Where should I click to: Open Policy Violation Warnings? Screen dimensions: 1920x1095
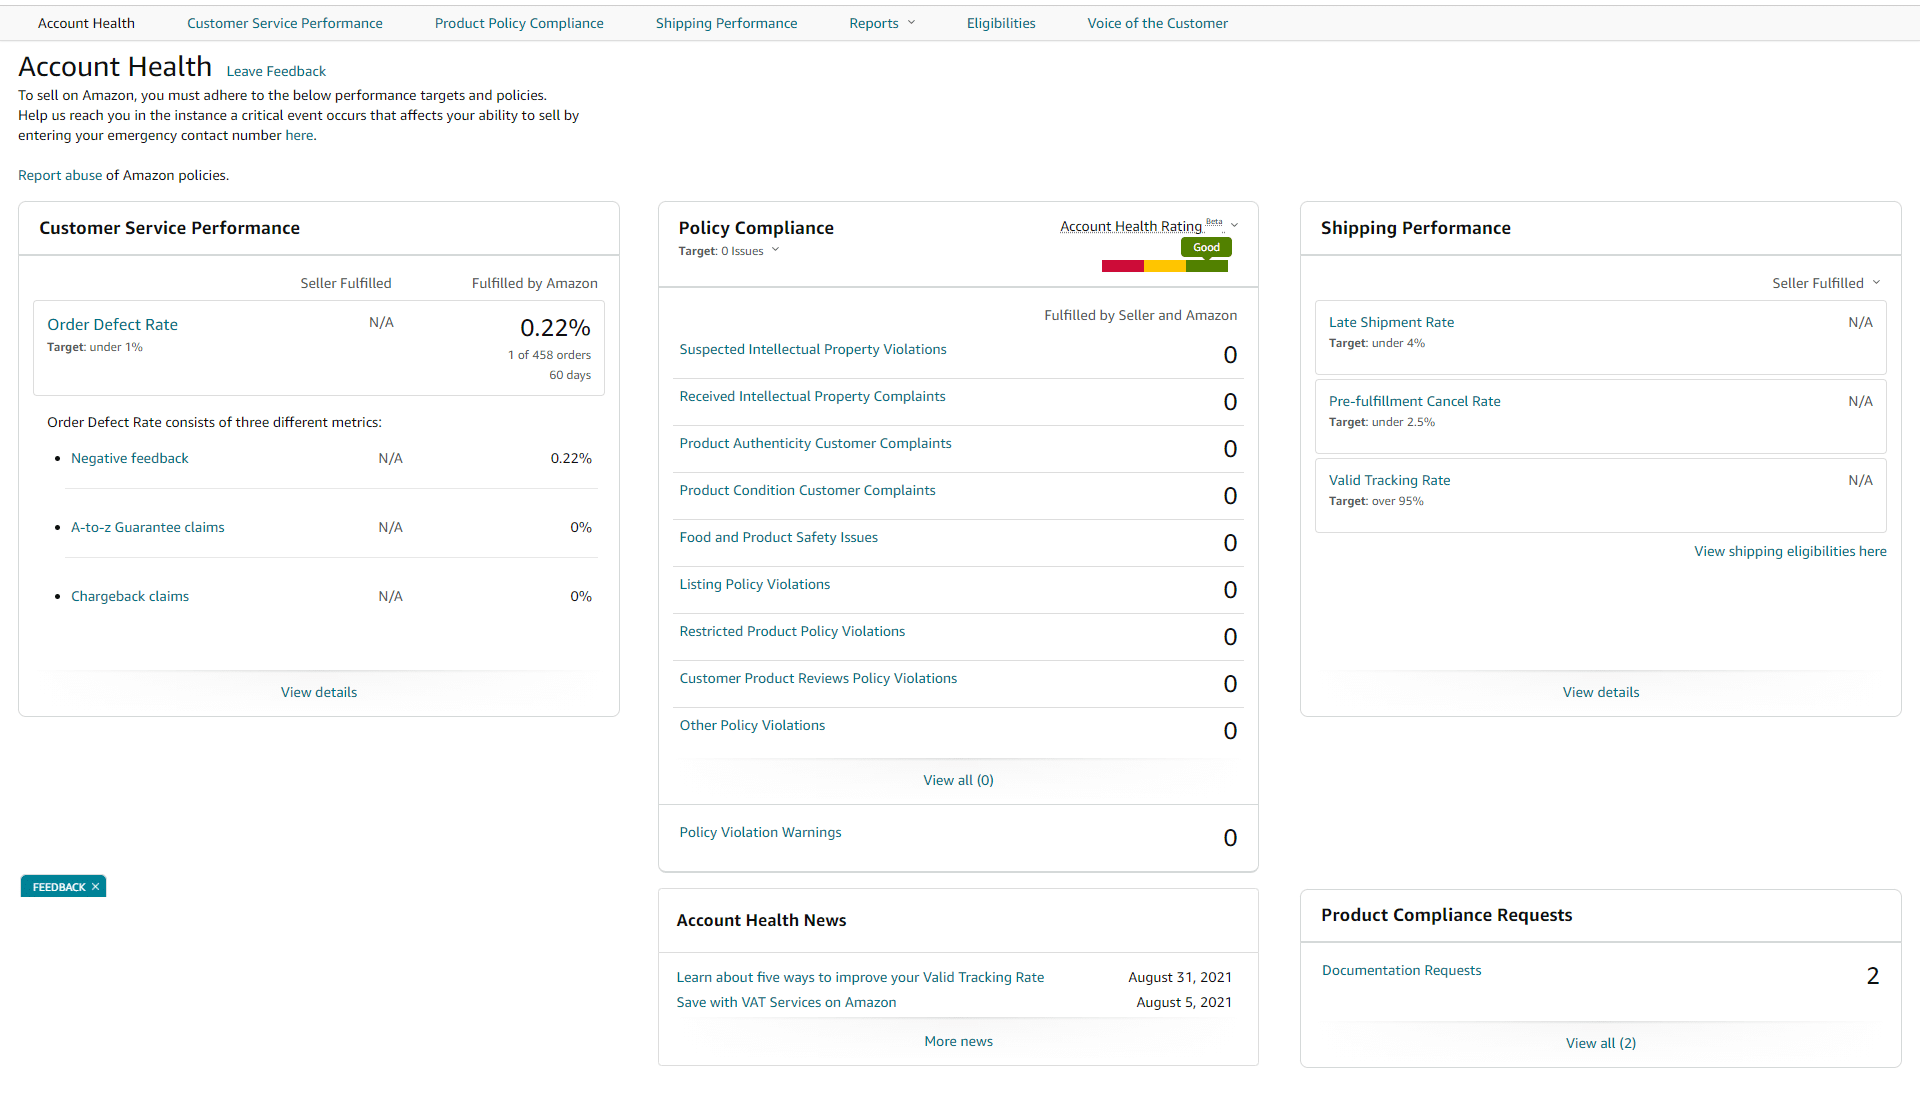[x=760, y=832]
